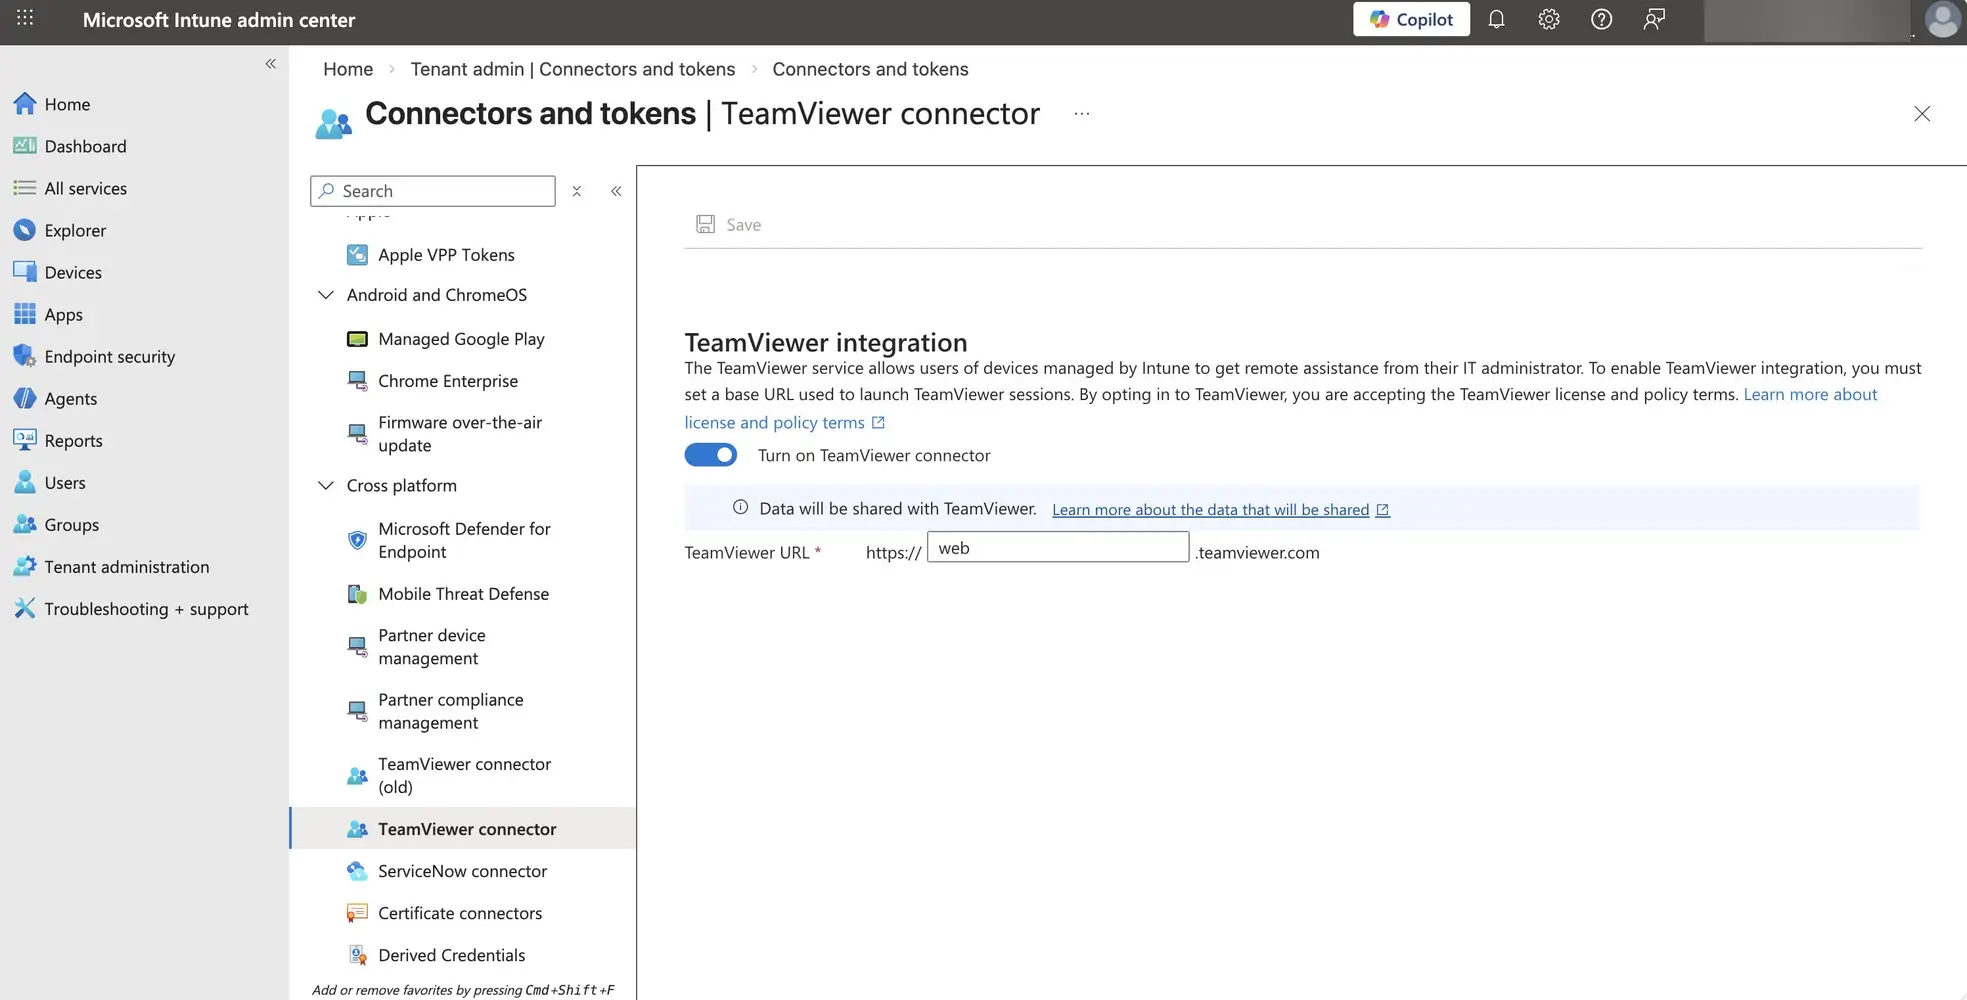The width and height of the screenshot is (1967, 1000).
Task: Click the Endpoint security shield icon
Action: tap(24, 356)
